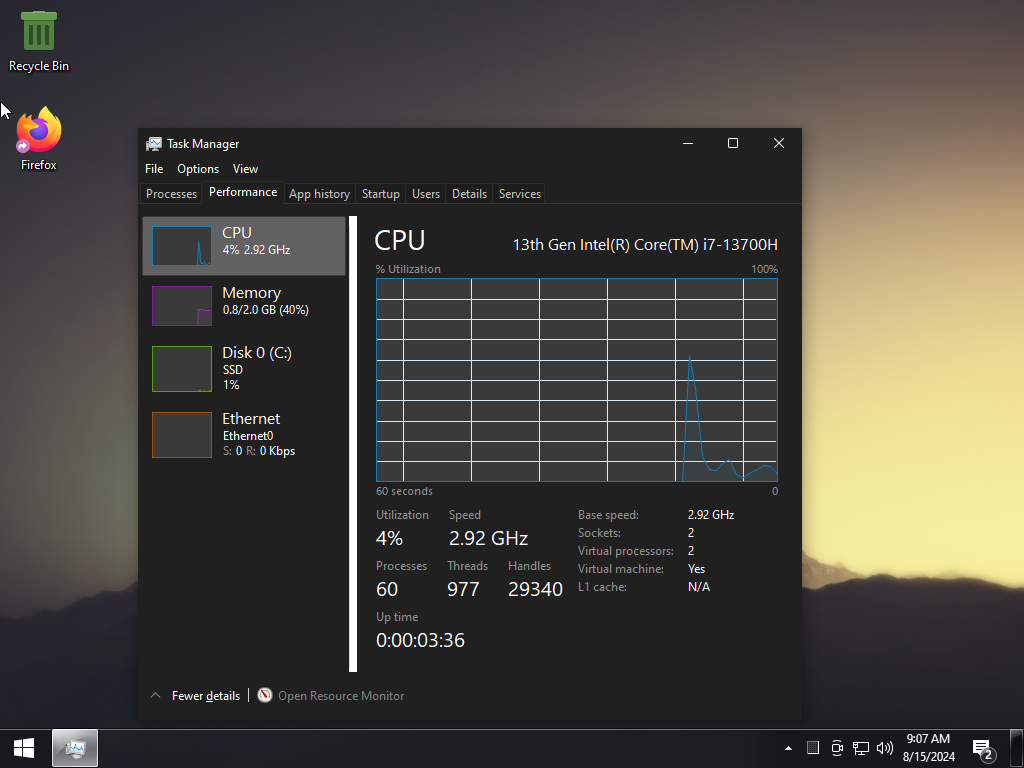Click the taskbar clock and date
The width and height of the screenshot is (1024, 768).
tap(927, 748)
